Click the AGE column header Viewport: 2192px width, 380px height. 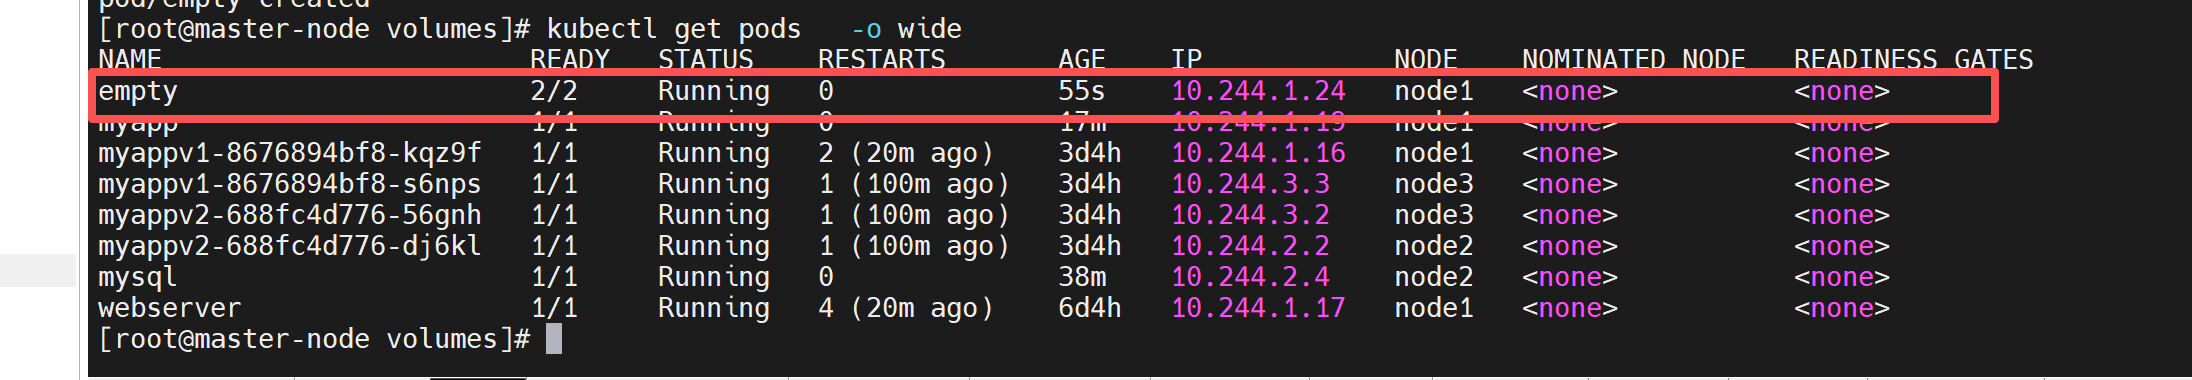[x=1082, y=59]
